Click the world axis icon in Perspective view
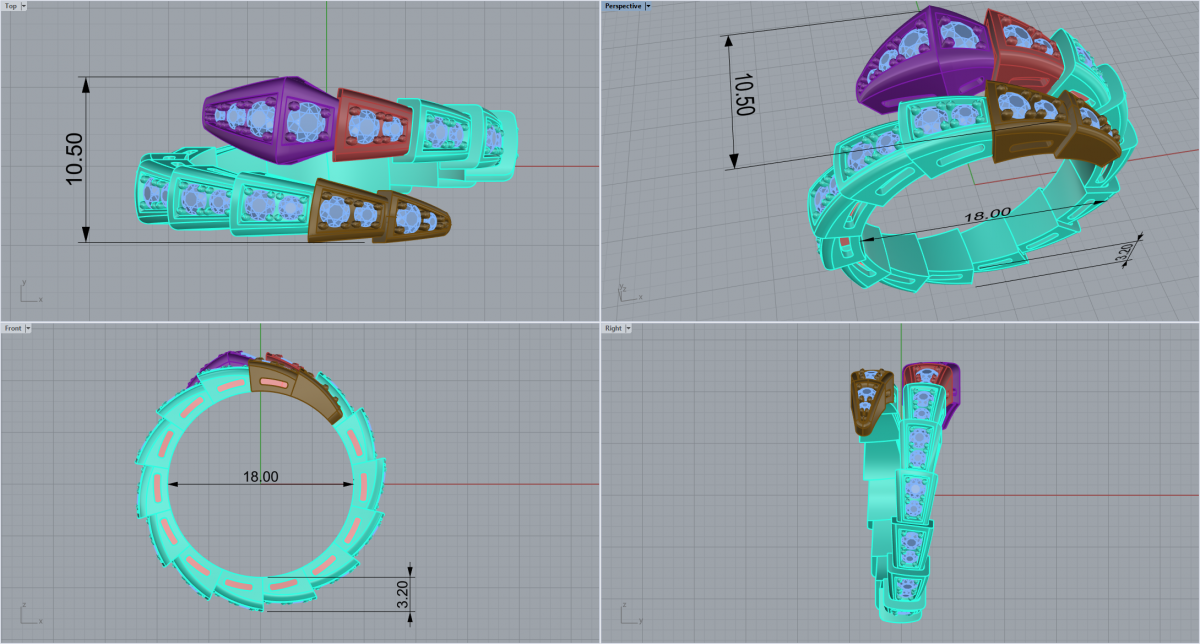 [628, 293]
